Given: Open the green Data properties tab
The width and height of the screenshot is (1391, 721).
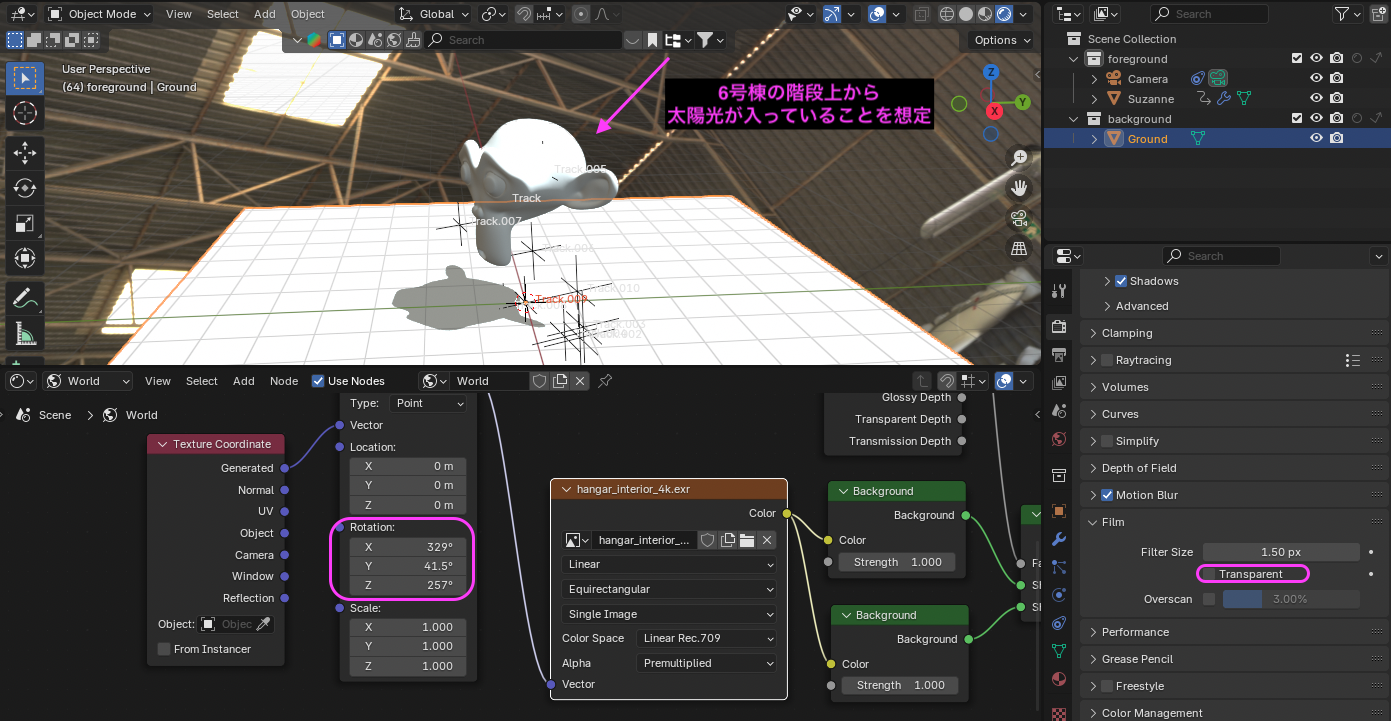Looking at the screenshot, I should [x=1059, y=650].
